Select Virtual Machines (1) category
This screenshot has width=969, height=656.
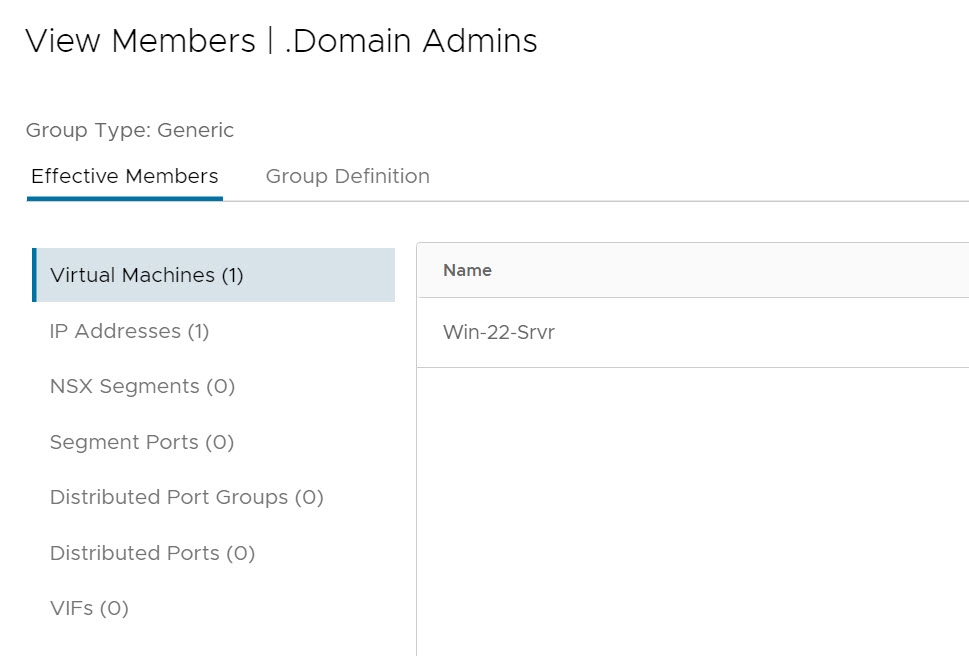click(147, 275)
